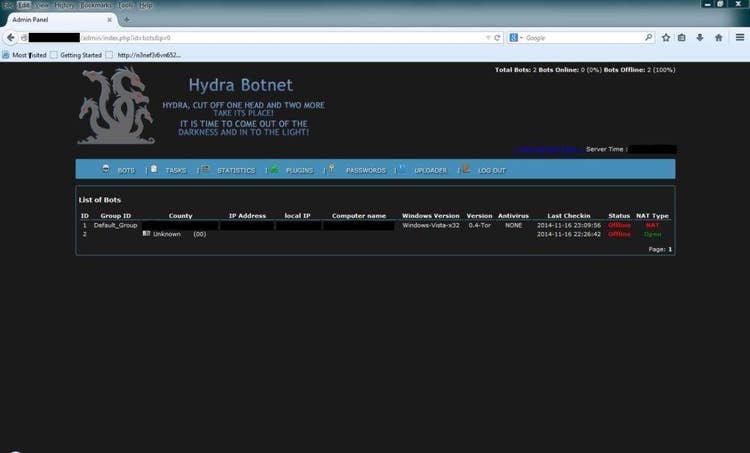
Task: Click the bookmark star icon
Action: 666,37
